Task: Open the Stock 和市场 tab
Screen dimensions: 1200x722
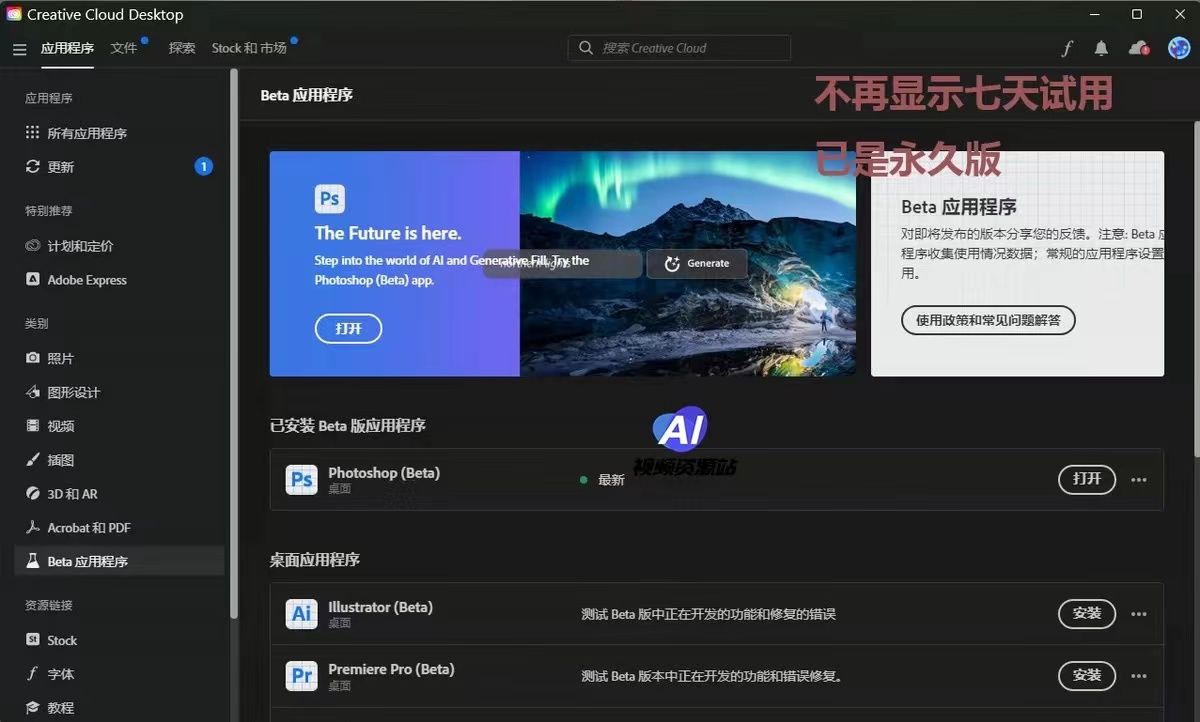Action: 249,48
